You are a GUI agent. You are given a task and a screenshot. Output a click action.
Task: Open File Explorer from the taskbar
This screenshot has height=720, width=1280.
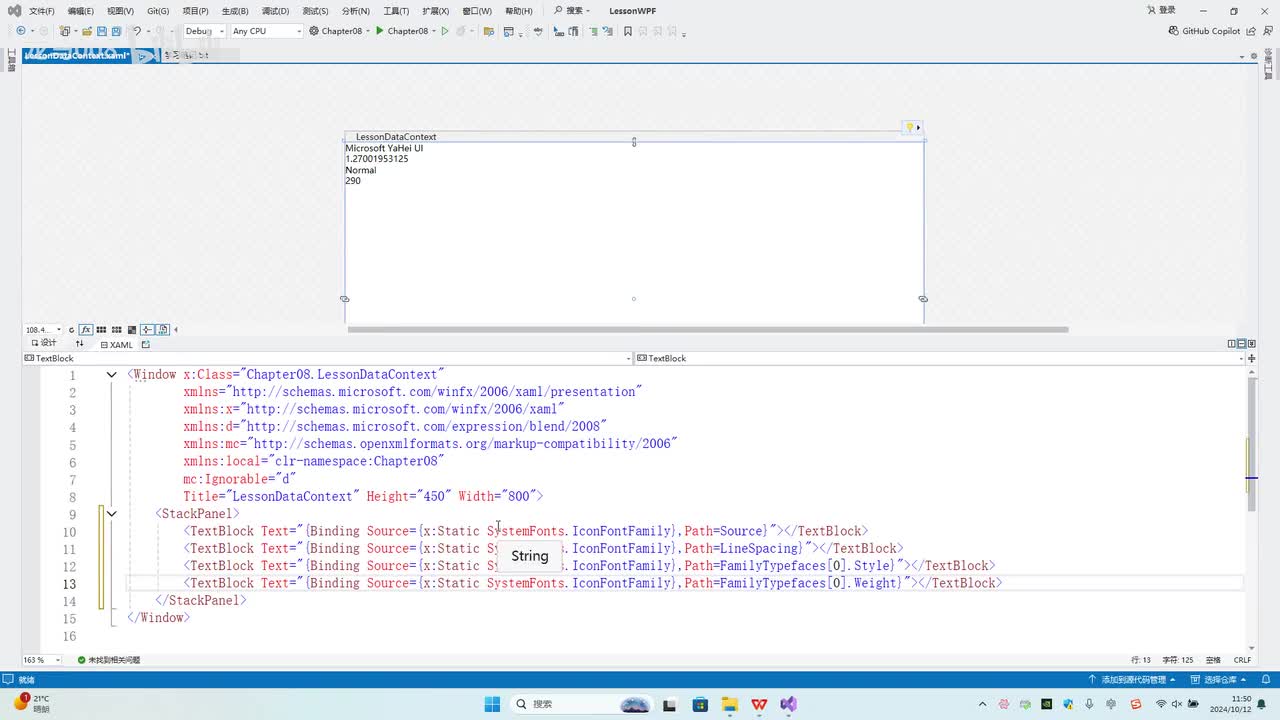tap(729, 704)
